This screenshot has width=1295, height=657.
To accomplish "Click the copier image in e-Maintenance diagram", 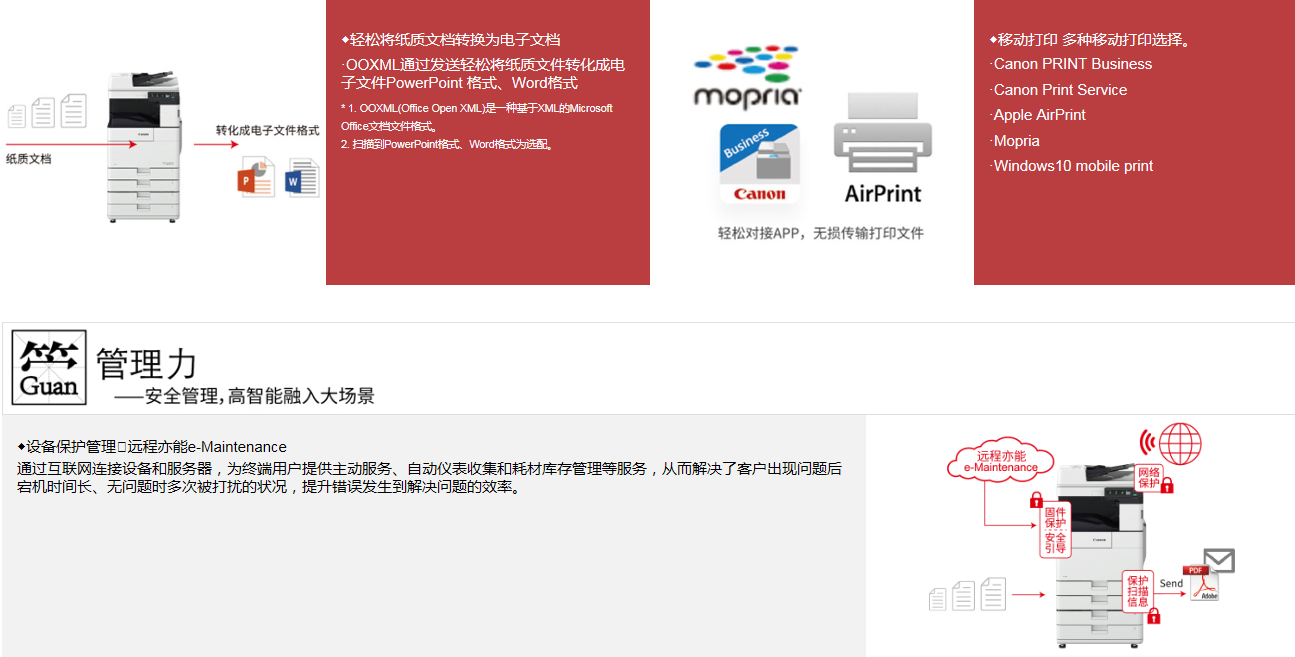I will (x=1100, y=556).
